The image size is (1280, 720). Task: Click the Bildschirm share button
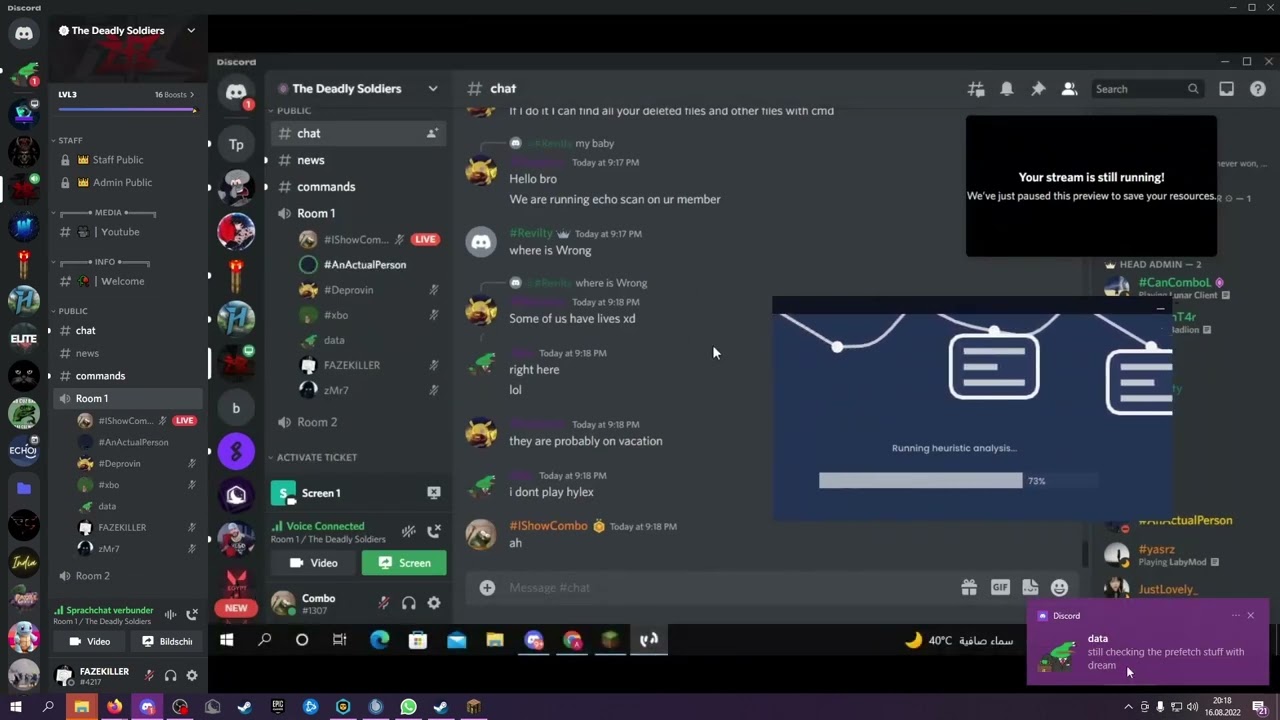pyautogui.click(x=166, y=642)
